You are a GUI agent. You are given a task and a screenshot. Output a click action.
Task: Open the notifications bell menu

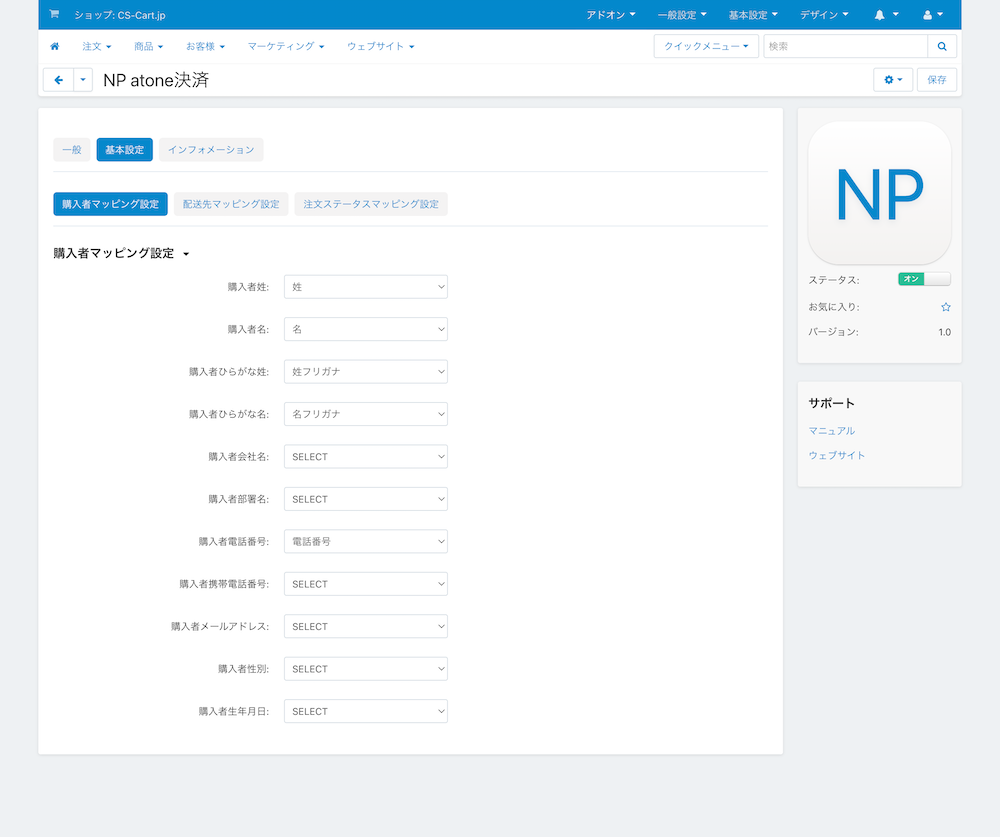tap(886, 15)
